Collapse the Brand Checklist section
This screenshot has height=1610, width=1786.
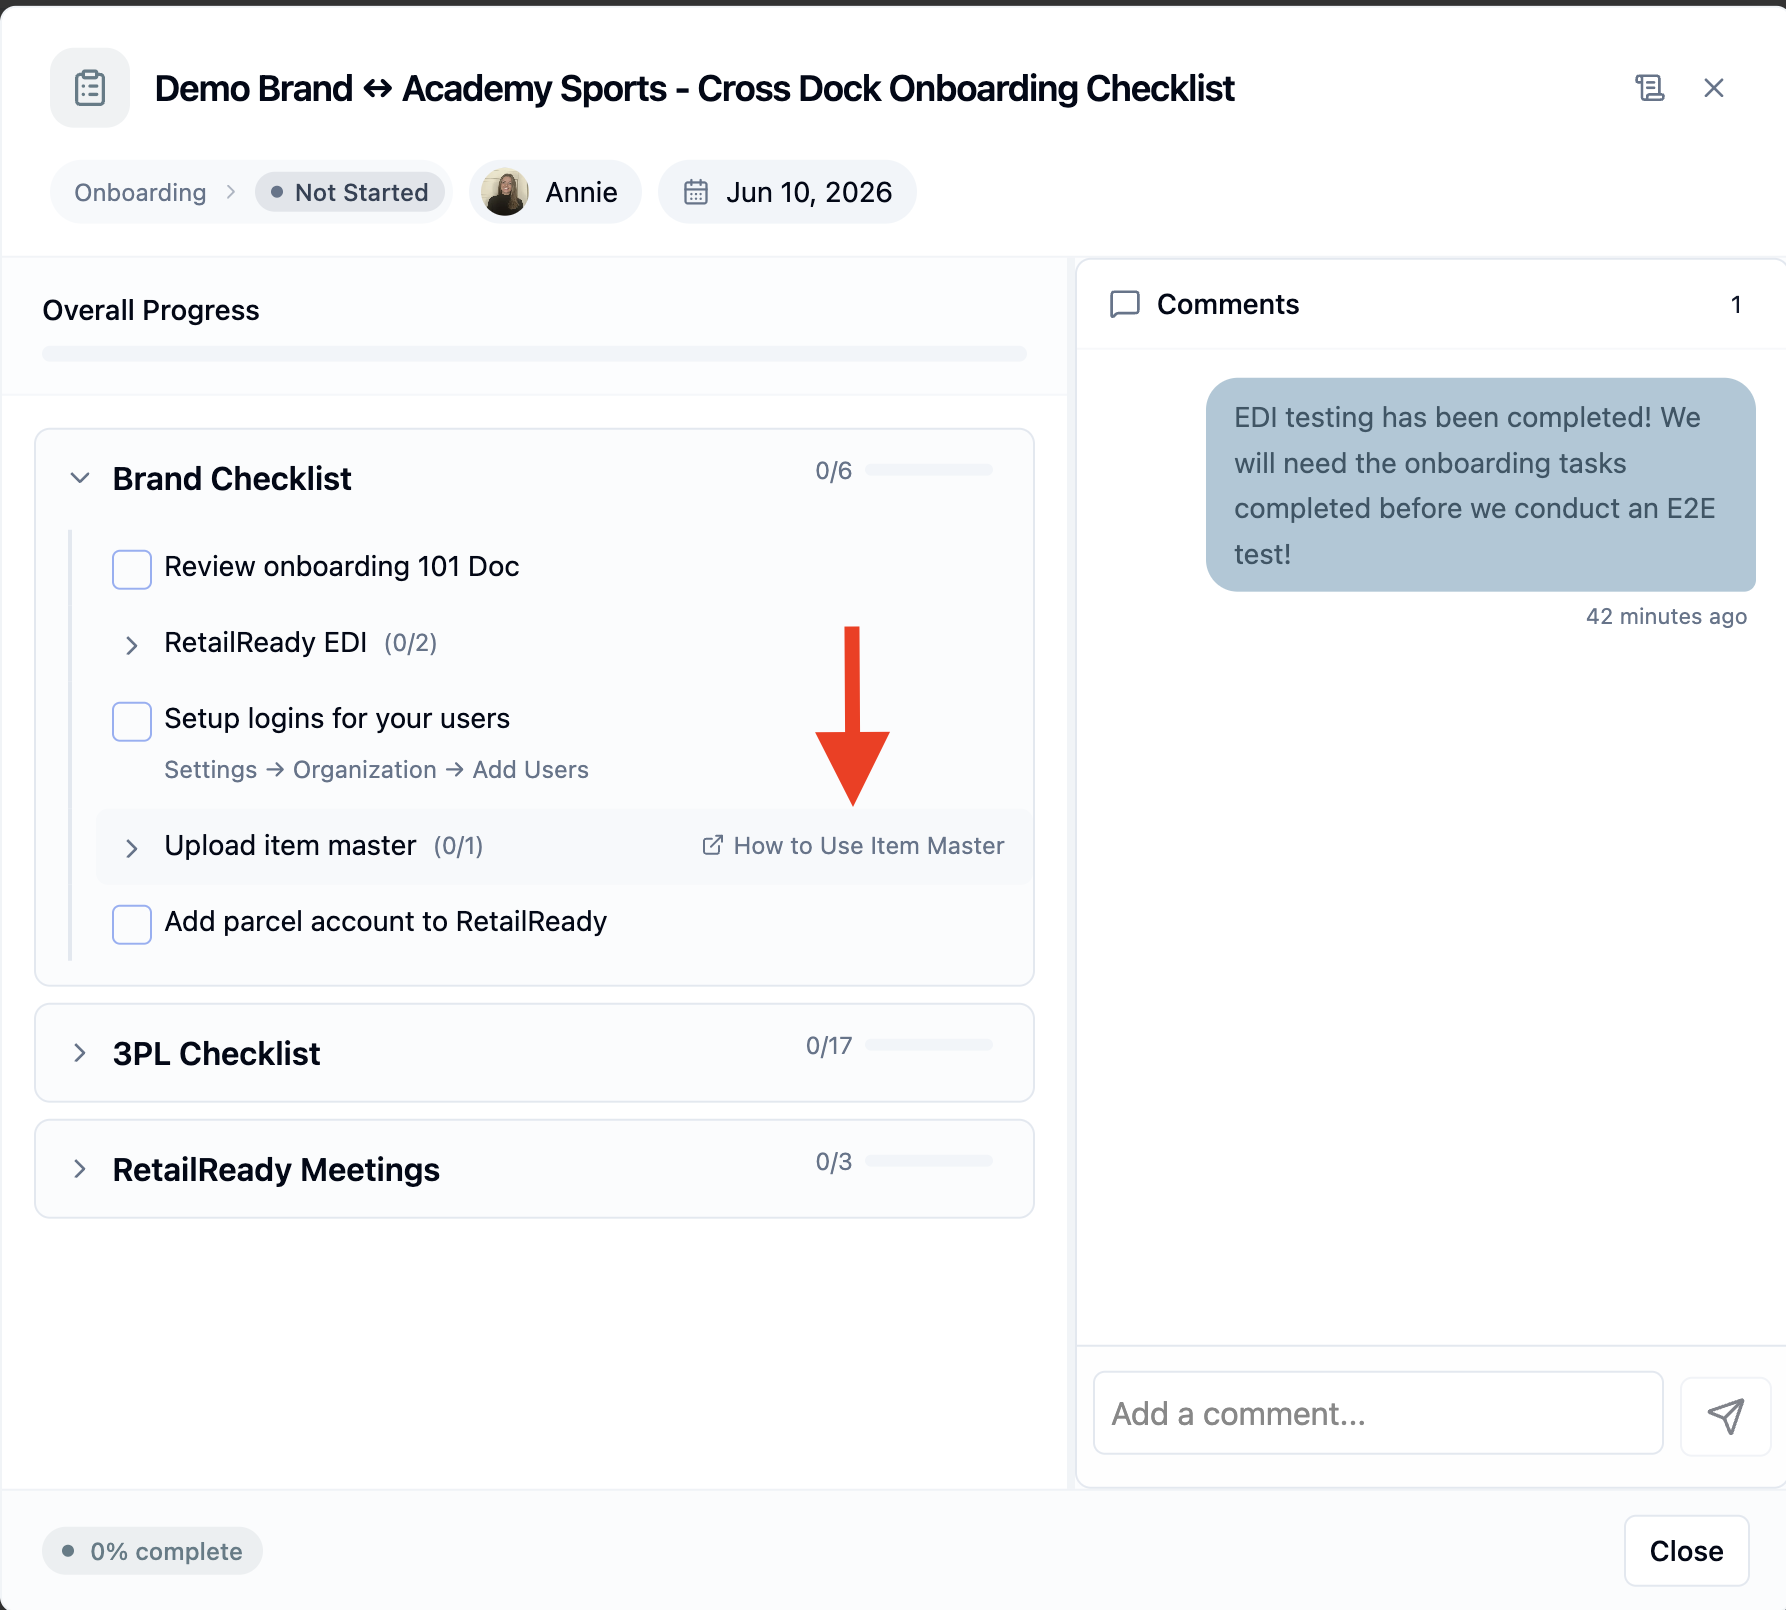(x=80, y=478)
